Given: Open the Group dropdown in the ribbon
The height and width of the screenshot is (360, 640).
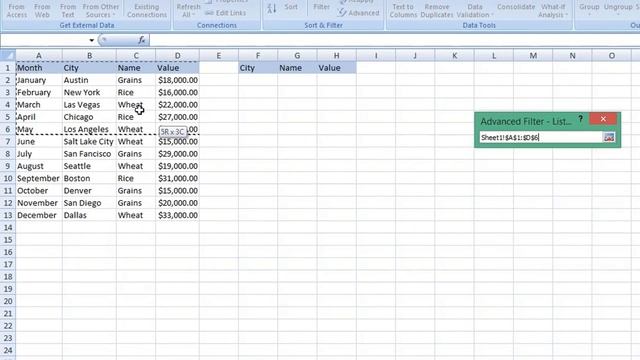Looking at the screenshot, I should pos(589,9).
